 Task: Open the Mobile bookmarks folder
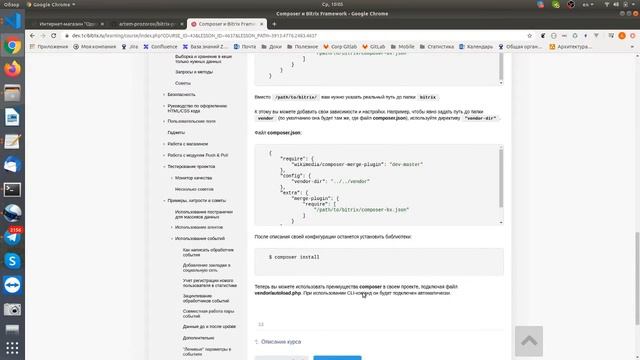pyautogui.click(x=402, y=47)
